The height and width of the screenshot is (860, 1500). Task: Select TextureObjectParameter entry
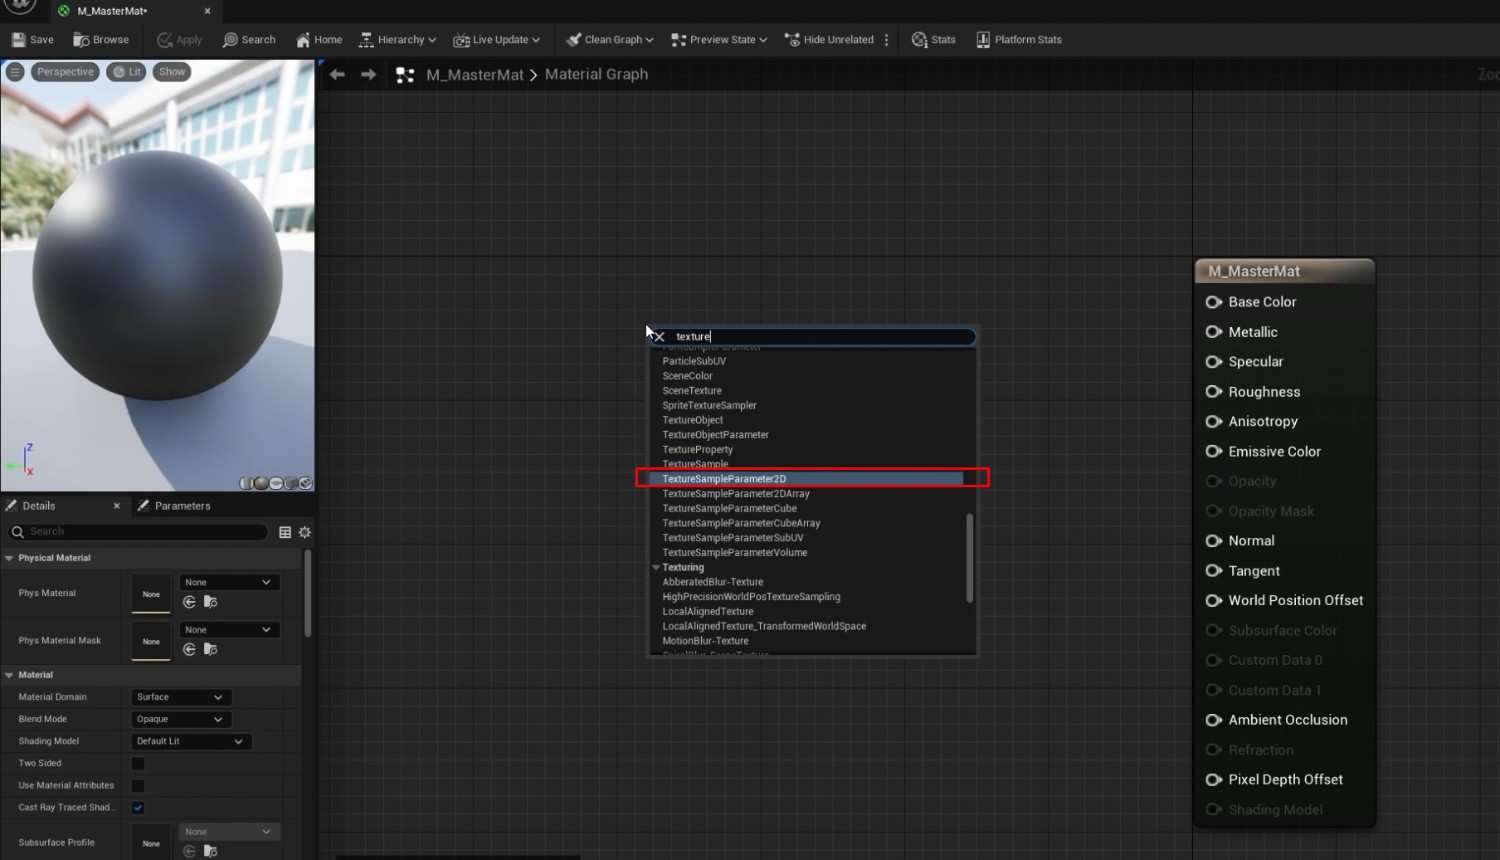tap(715, 435)
